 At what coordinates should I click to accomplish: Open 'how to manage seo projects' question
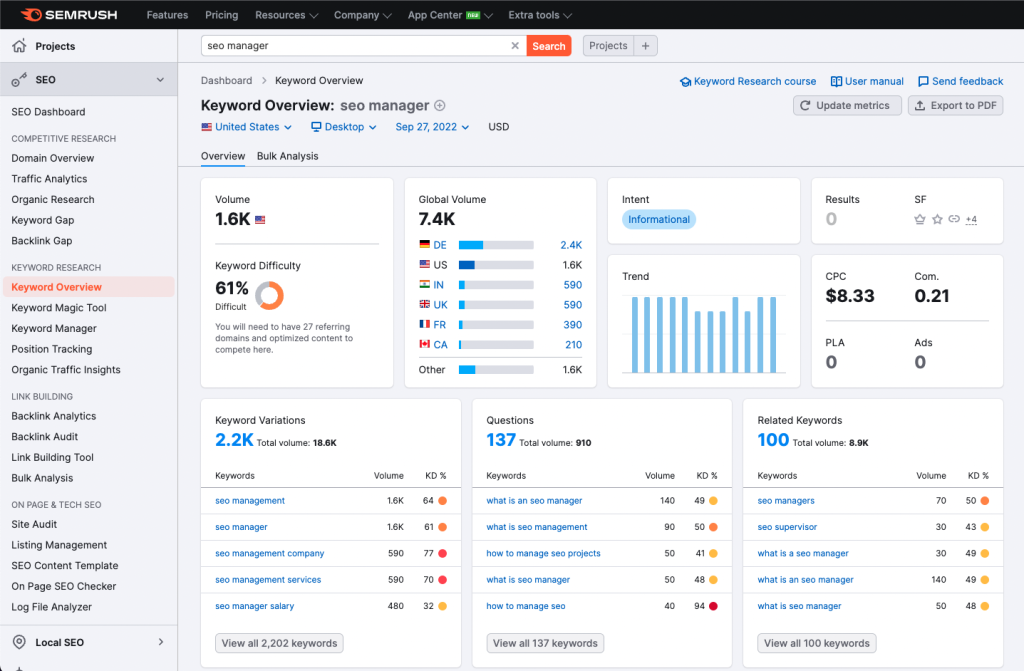click(543, 553)
